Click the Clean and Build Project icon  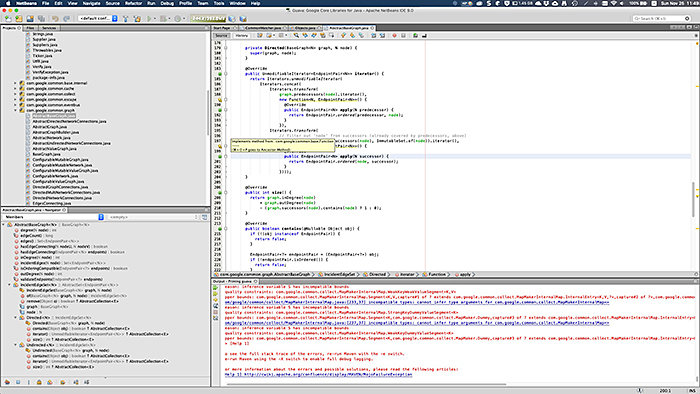point(137,19)
